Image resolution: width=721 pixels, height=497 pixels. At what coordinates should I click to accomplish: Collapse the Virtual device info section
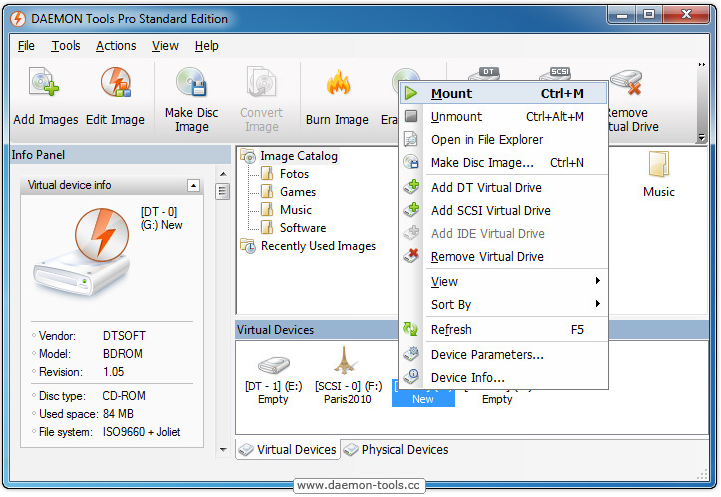[x=194, y=185]
